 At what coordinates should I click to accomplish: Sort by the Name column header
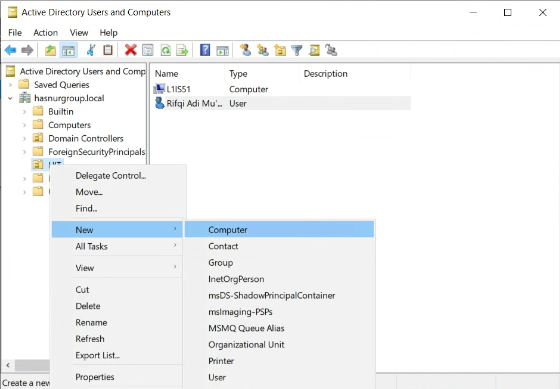click(188, 74)
